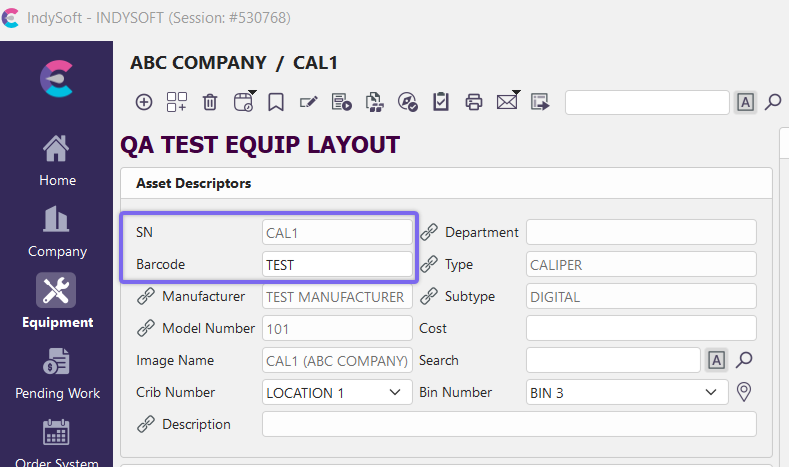Click the Barcode input field
Screen dimensions: 789x467
pos(337,264)
